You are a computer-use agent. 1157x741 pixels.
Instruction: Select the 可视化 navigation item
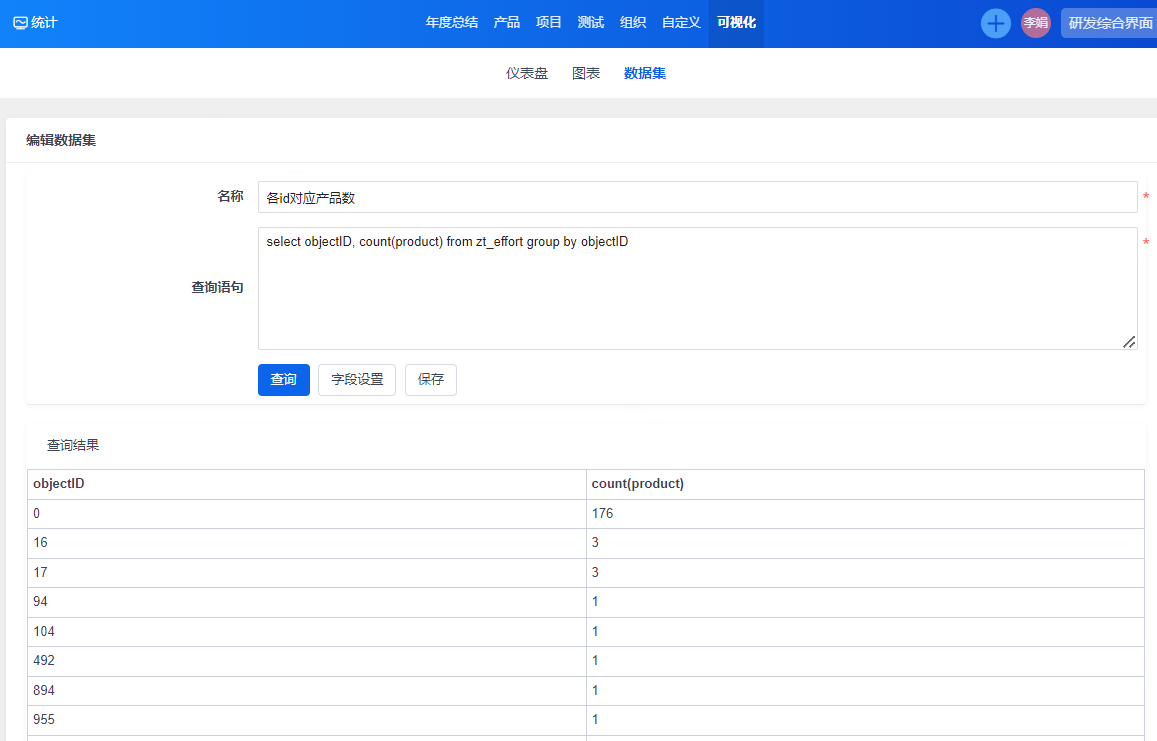(736, 23)
